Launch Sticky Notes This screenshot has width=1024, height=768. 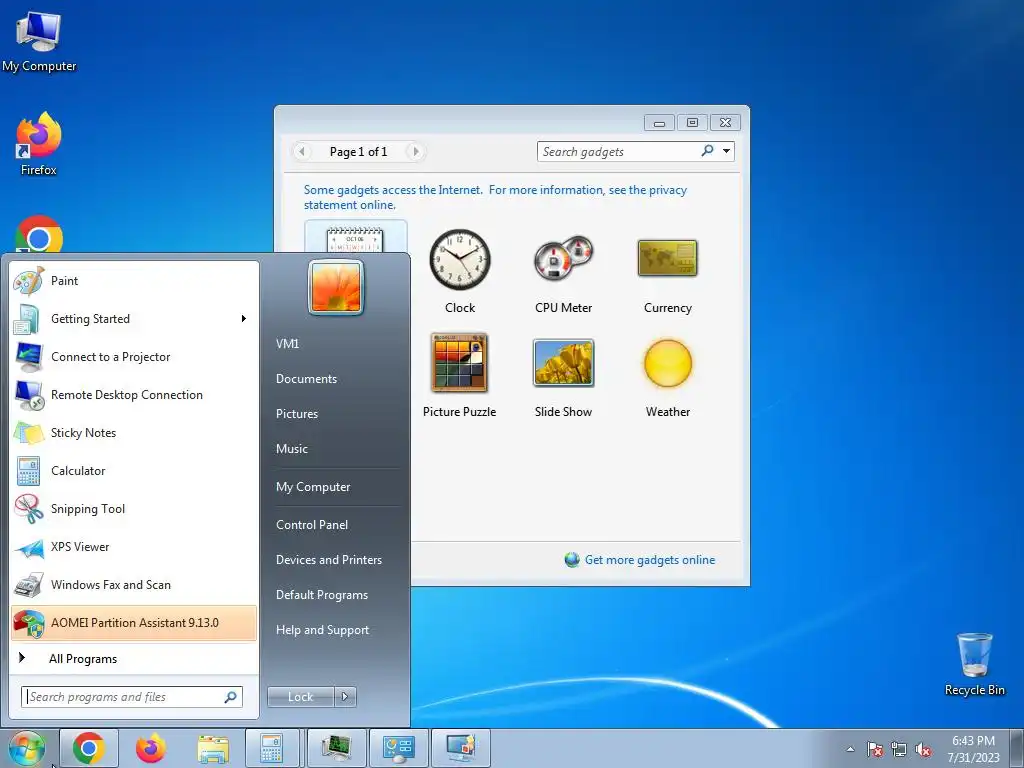tap(134, 432)
